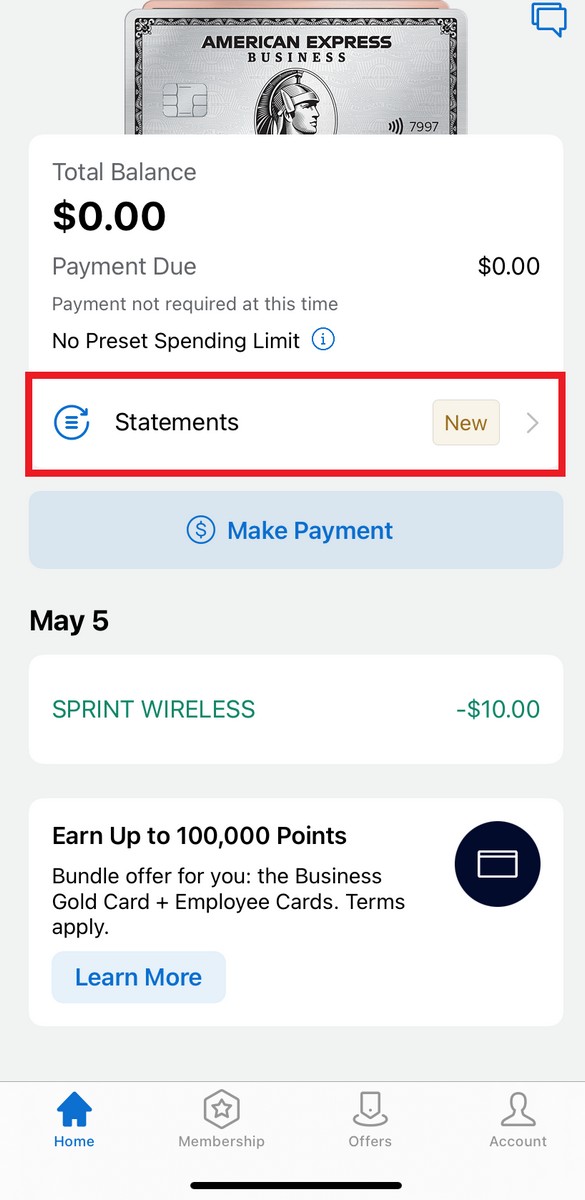Image resolution: width=585 pixels, height=1200 pixels.
Task: Select the Home icon in bottom navigation
Action: pos(74,1108)
